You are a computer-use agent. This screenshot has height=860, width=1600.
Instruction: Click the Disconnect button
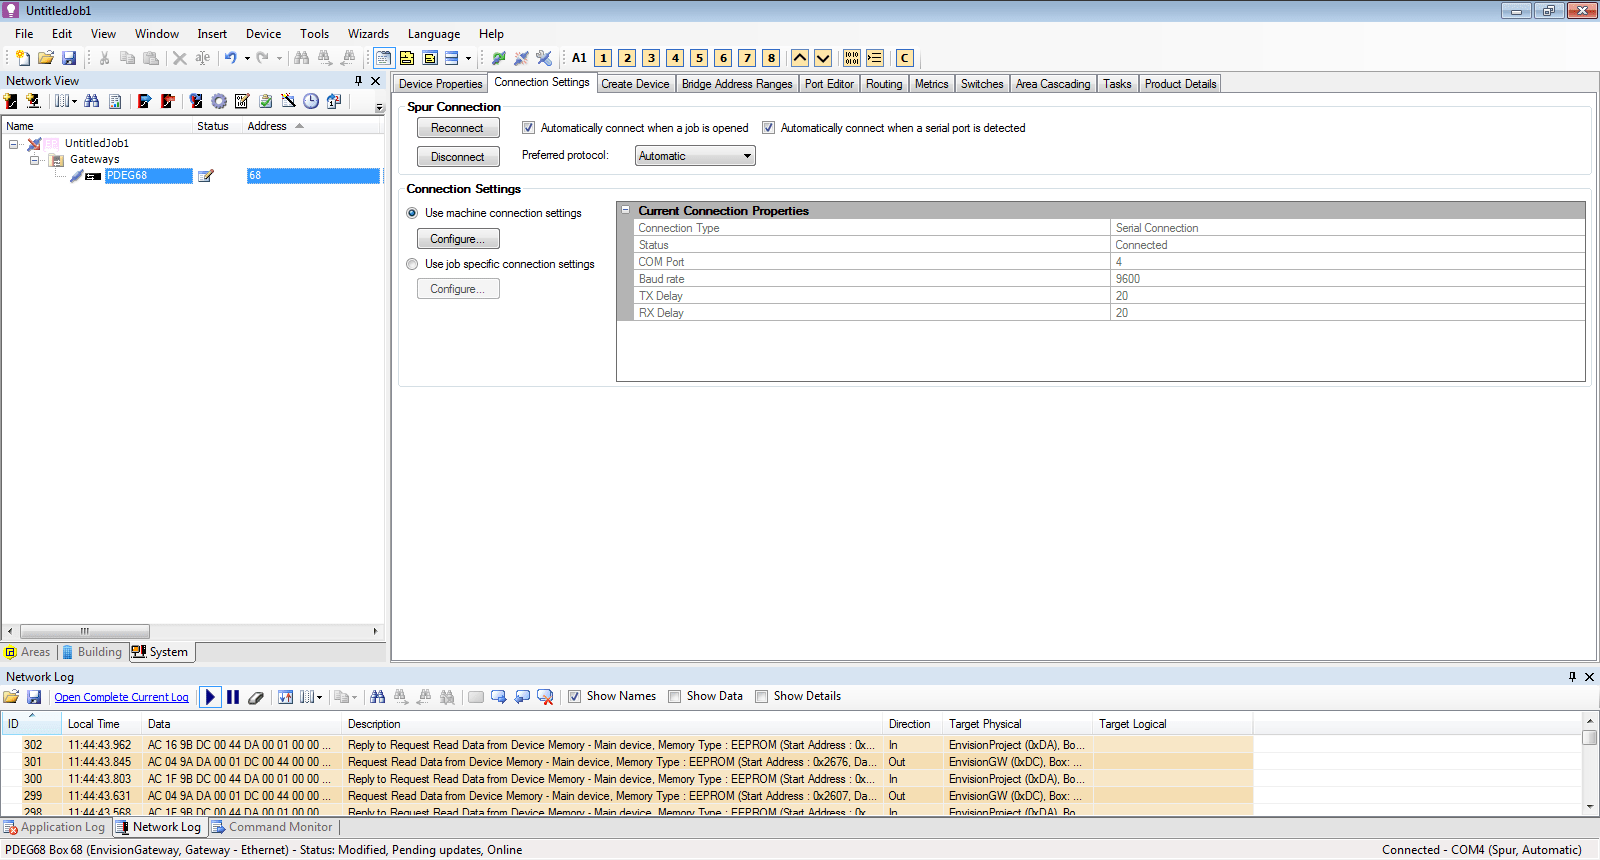click(x=457, y=157)
